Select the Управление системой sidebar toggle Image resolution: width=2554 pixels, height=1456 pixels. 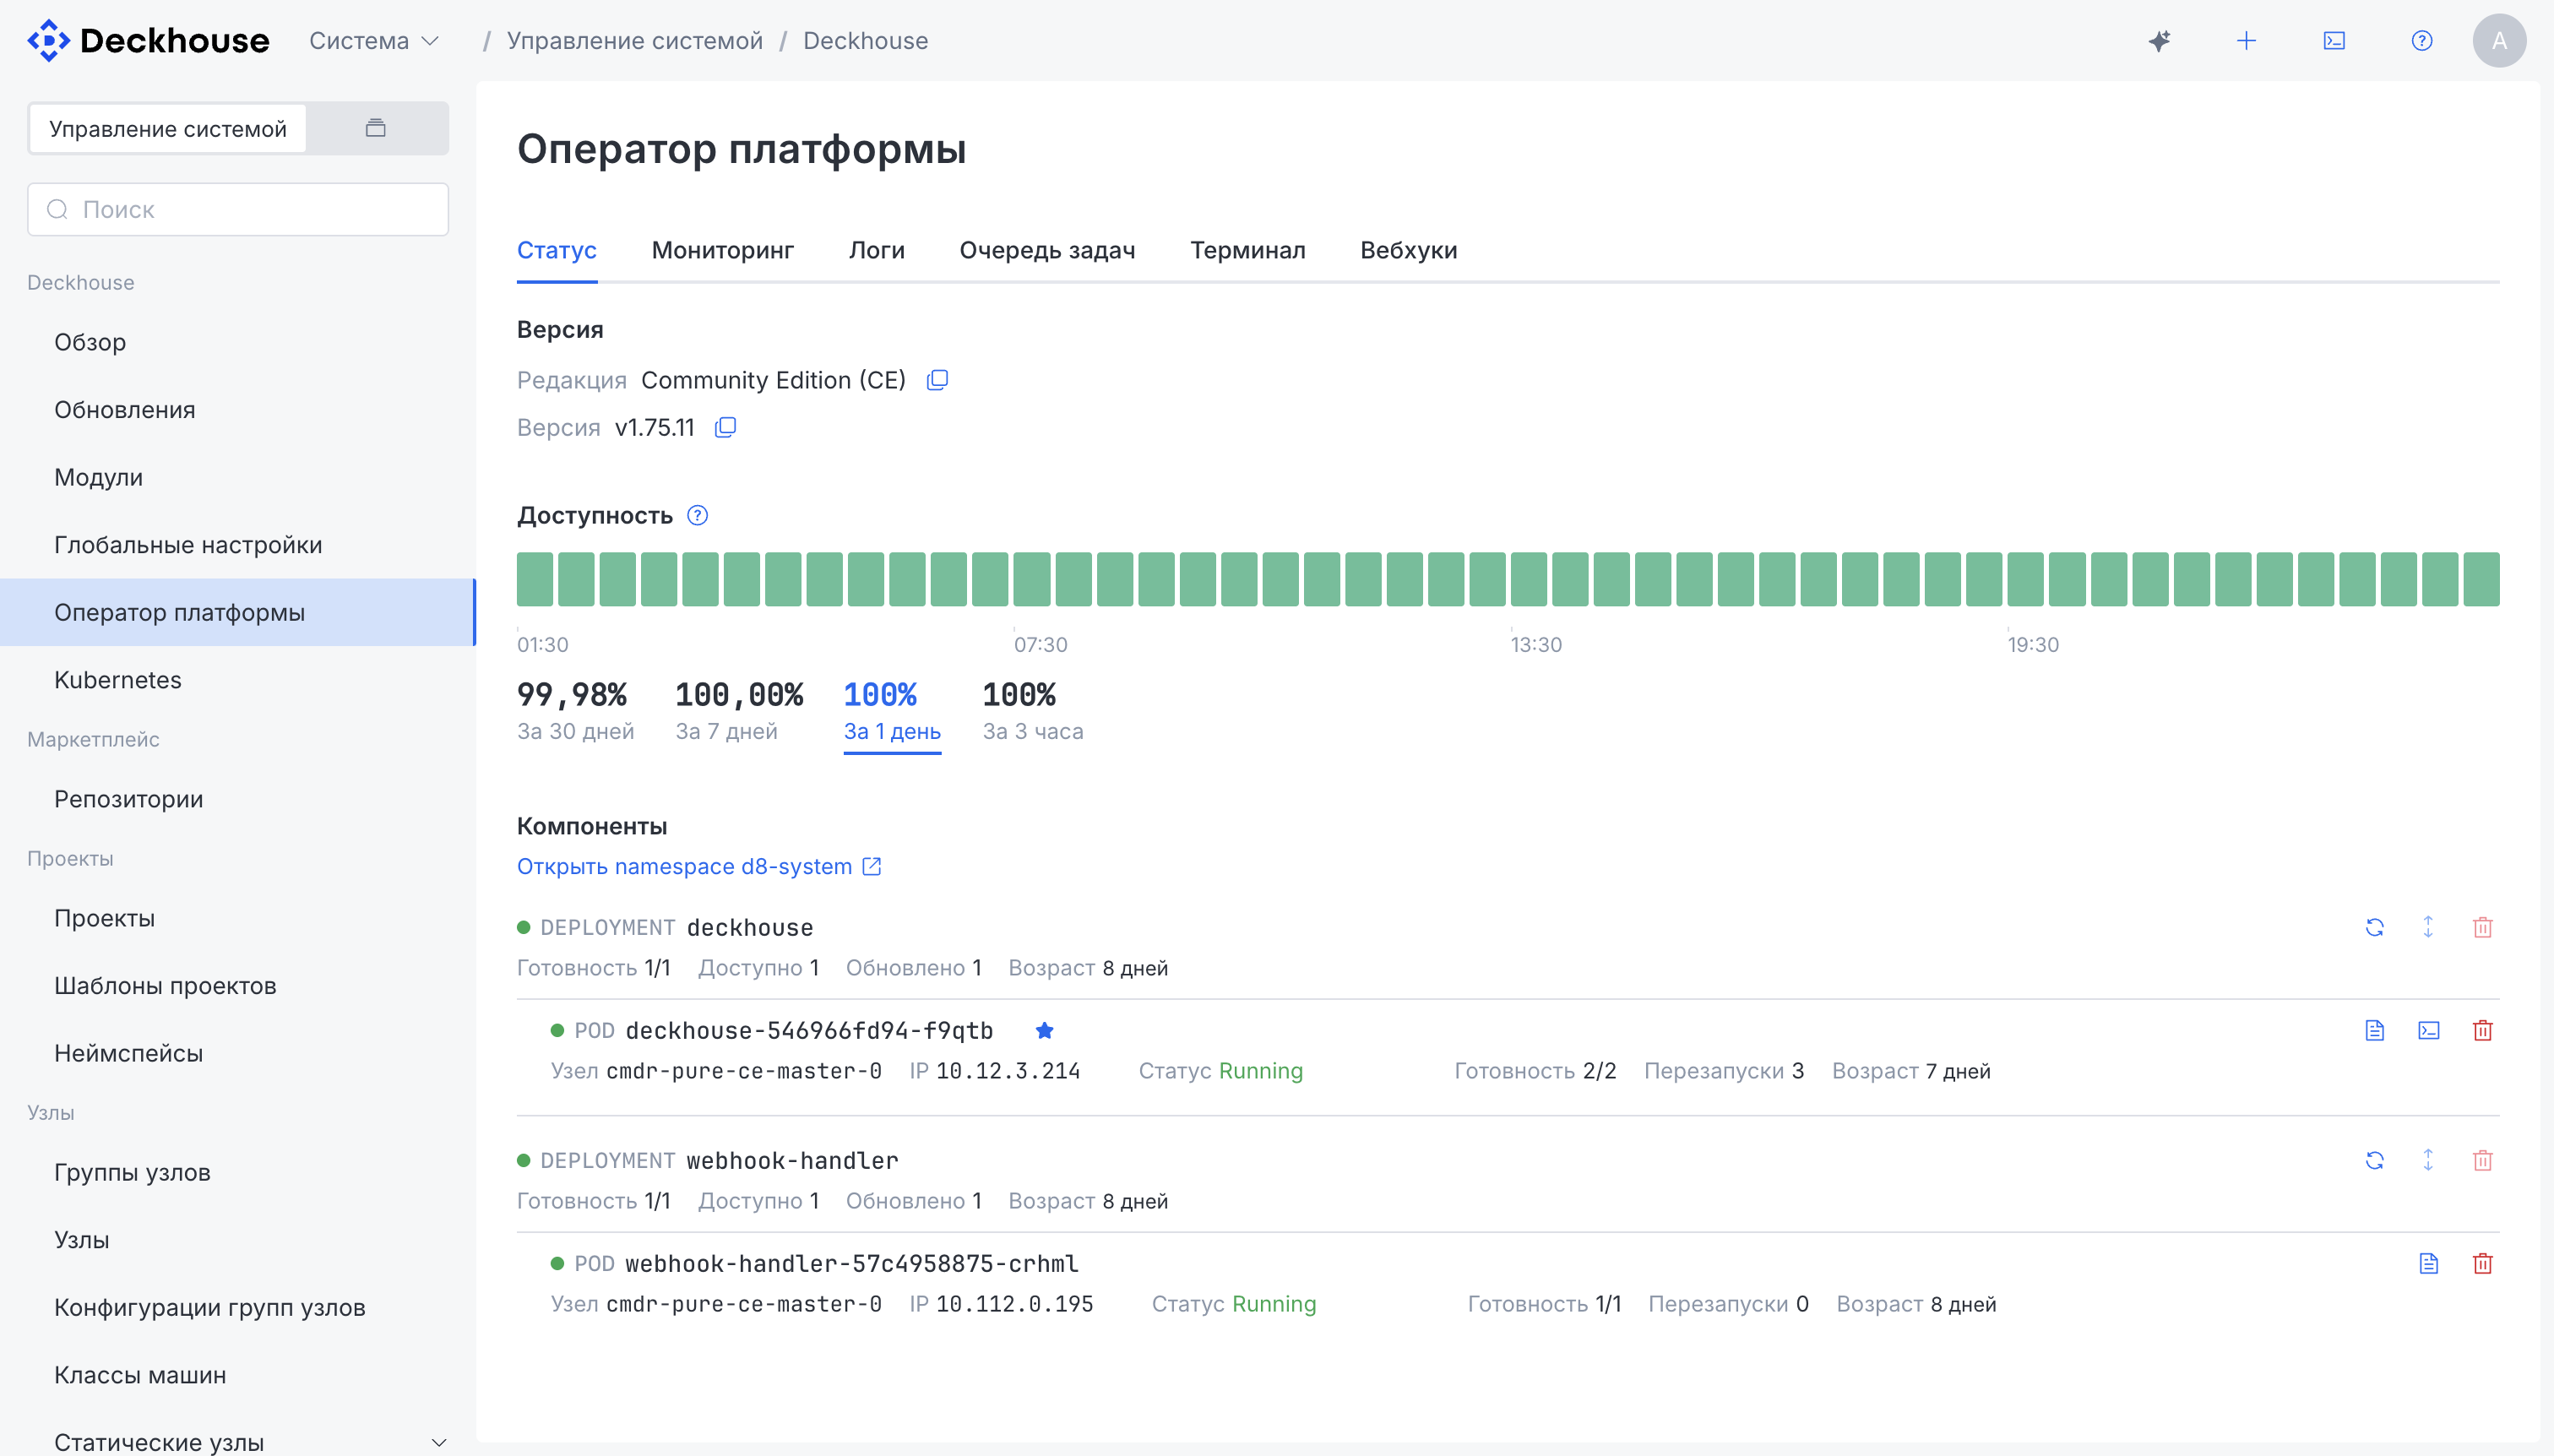tap(167, 129)
